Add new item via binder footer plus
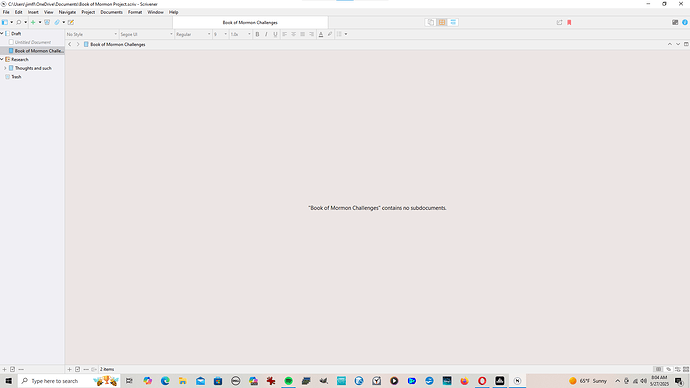Screen dimensions: 690x388 (x=4, y=370)
